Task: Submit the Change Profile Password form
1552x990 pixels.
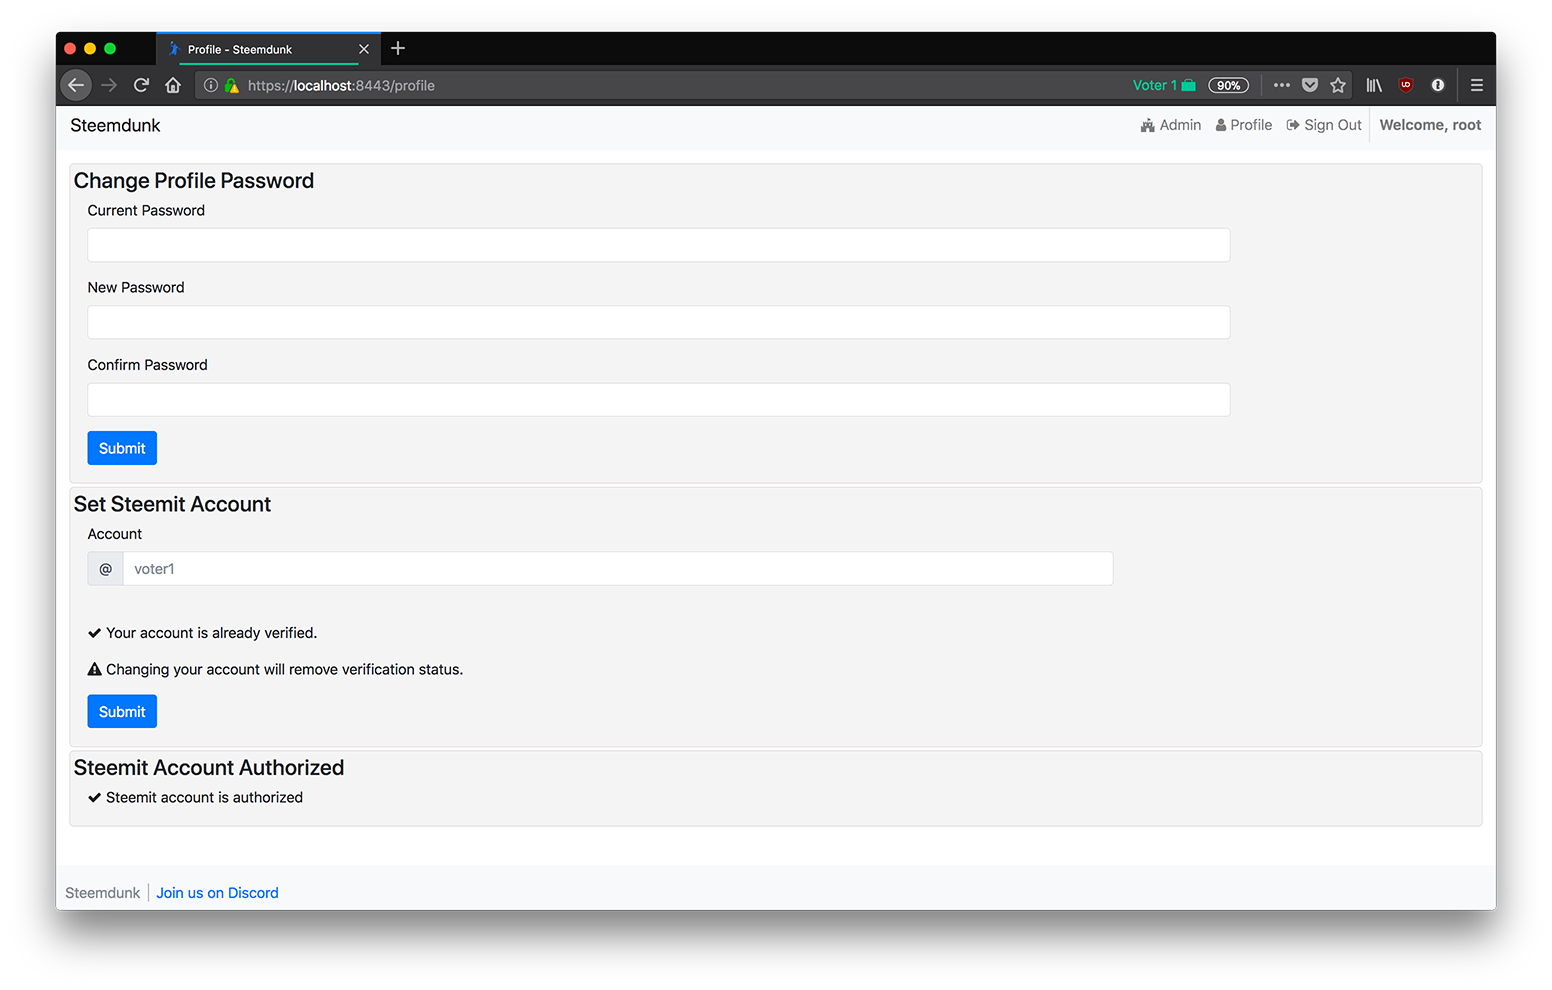Action: coord(122,448)
